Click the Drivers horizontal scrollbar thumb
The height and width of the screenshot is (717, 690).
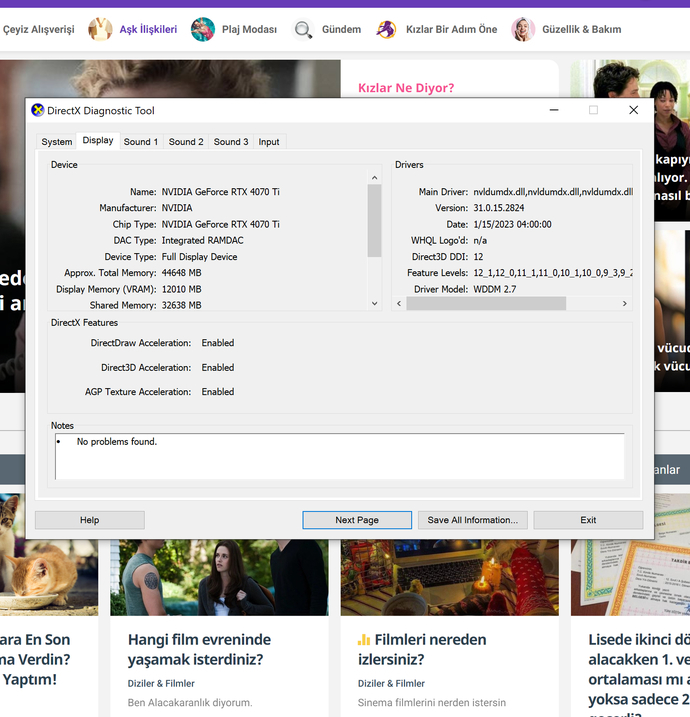click(x=486, y=304)
